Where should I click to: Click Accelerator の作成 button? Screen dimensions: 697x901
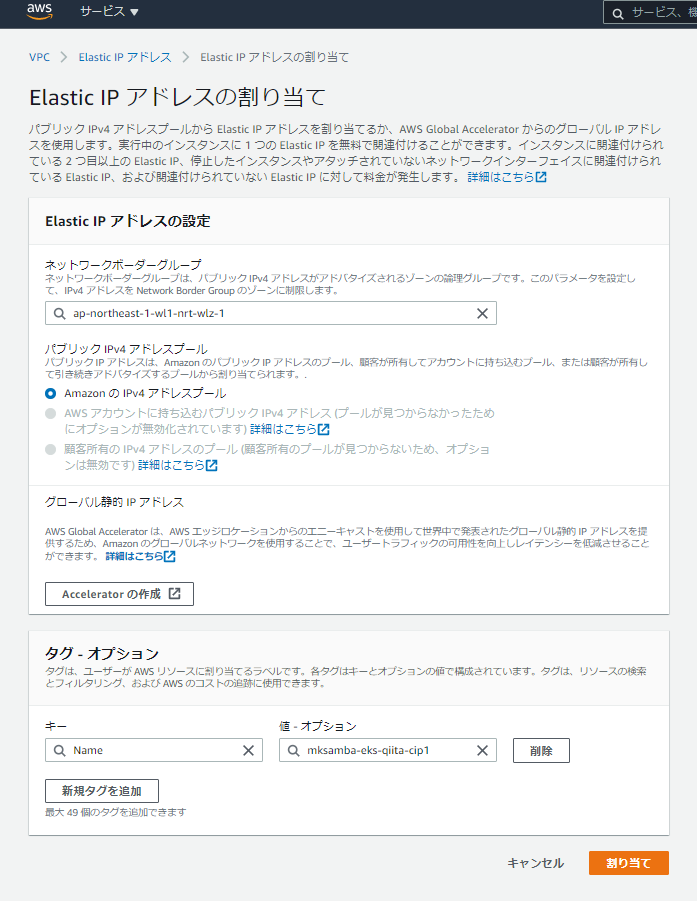pos(120,594)
